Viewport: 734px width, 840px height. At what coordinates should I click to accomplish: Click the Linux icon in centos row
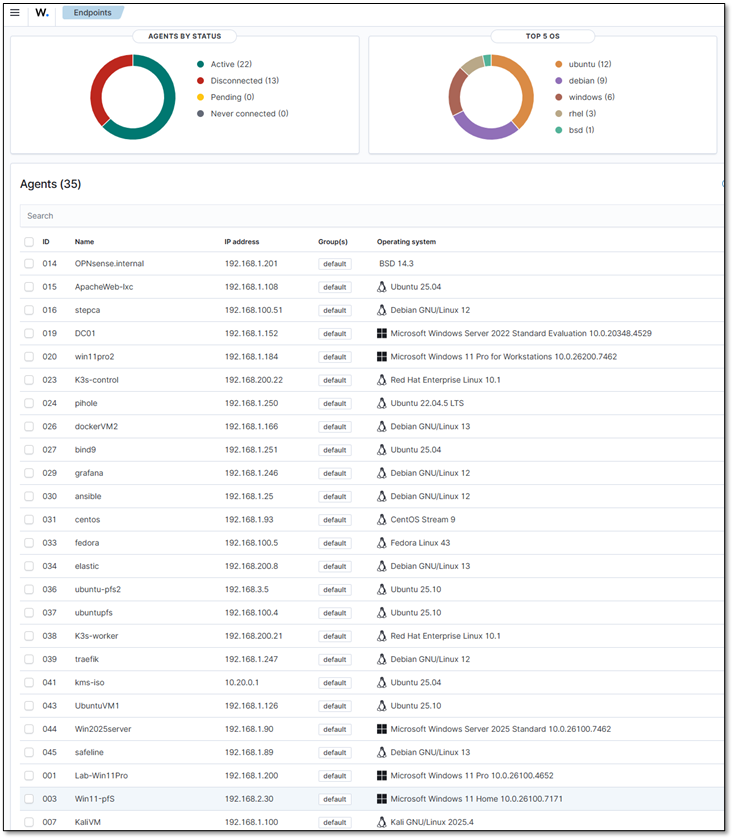(x=381, y=520)
